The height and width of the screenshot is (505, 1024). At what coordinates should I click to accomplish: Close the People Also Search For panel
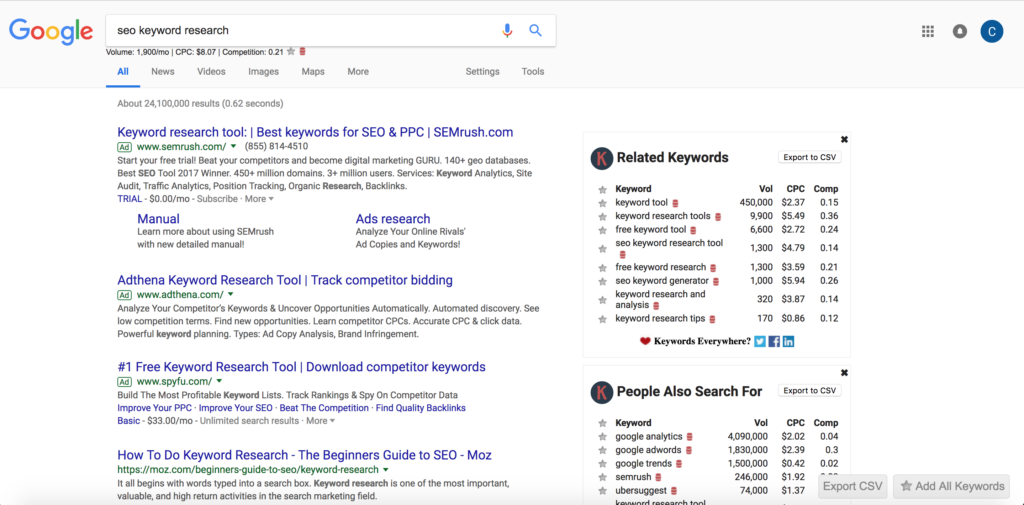844,372
